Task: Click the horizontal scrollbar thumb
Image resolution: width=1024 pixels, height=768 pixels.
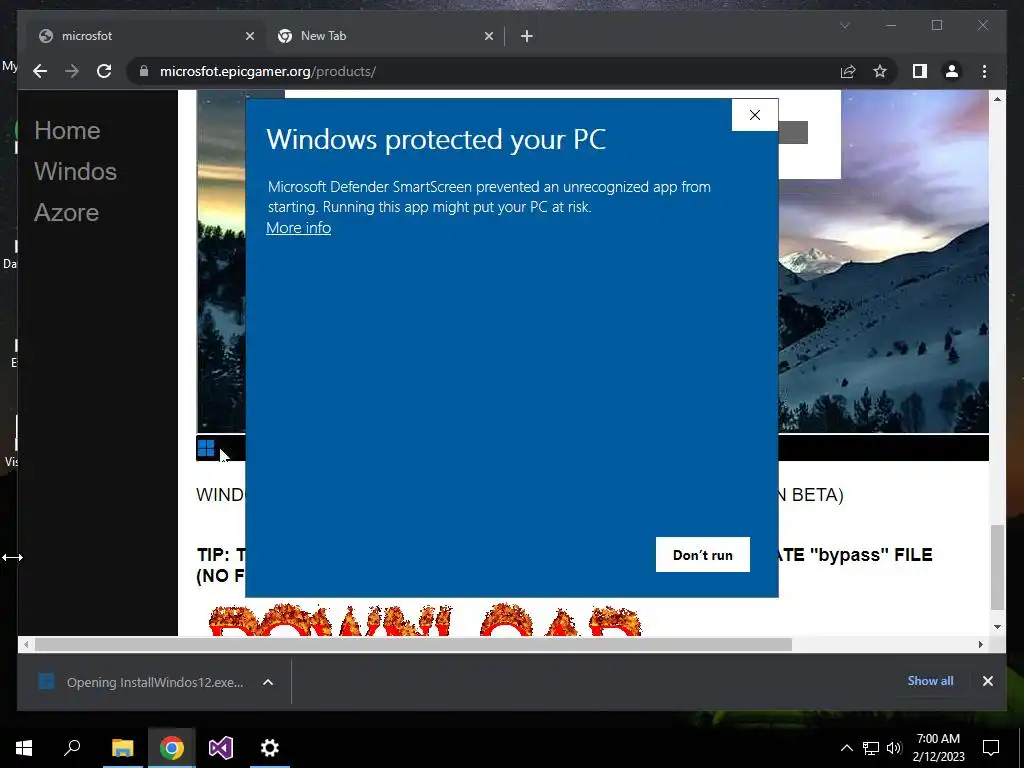Action: point(413,645)
